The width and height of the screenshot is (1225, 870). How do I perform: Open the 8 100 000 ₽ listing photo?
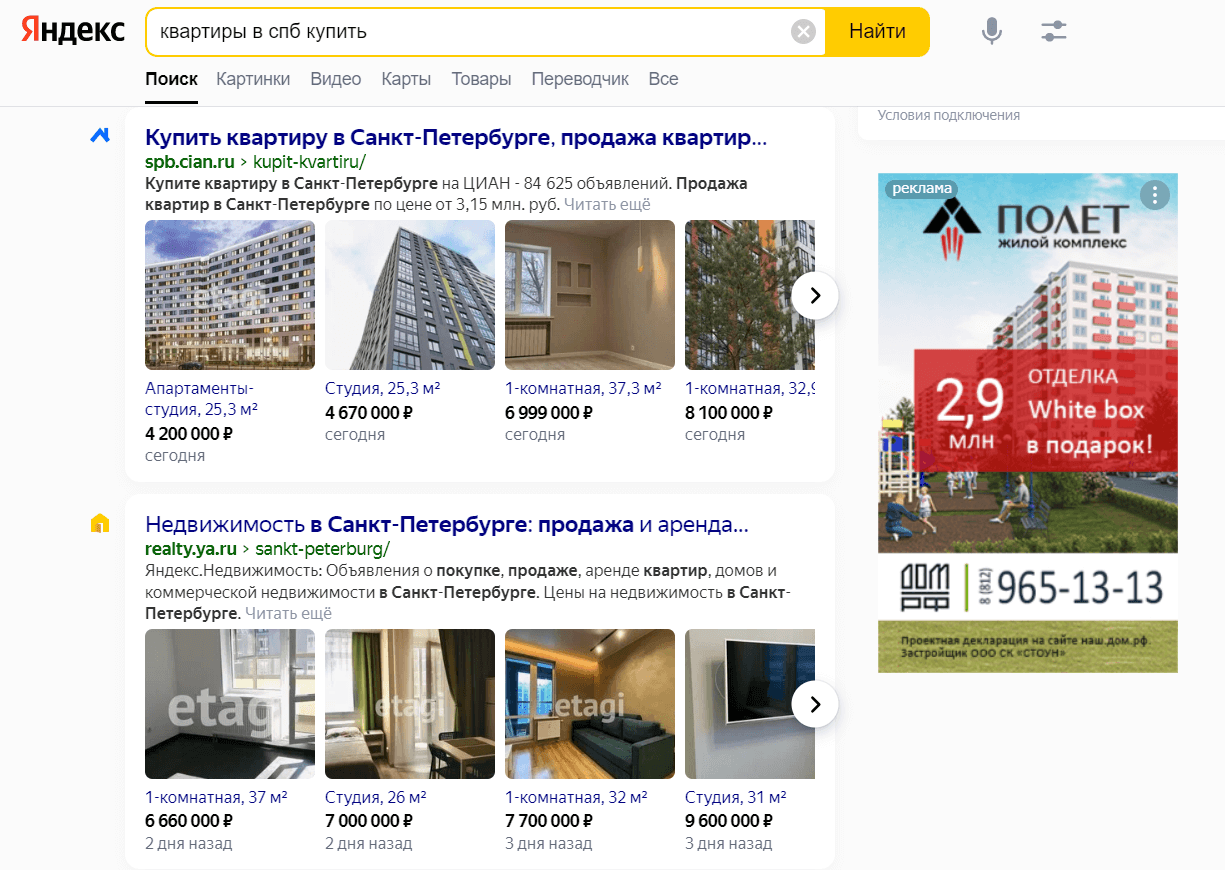(x=750, y=295)
